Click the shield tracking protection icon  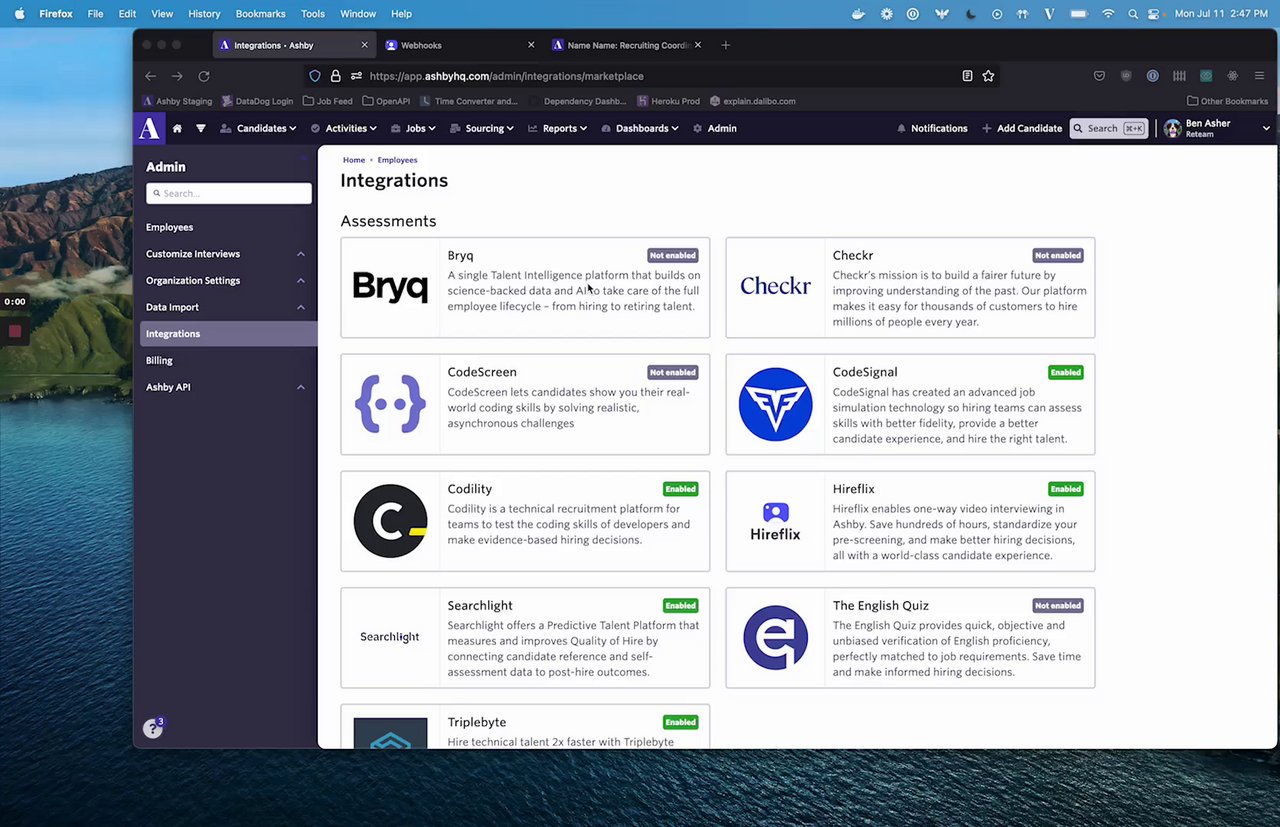tap(315, 76)
